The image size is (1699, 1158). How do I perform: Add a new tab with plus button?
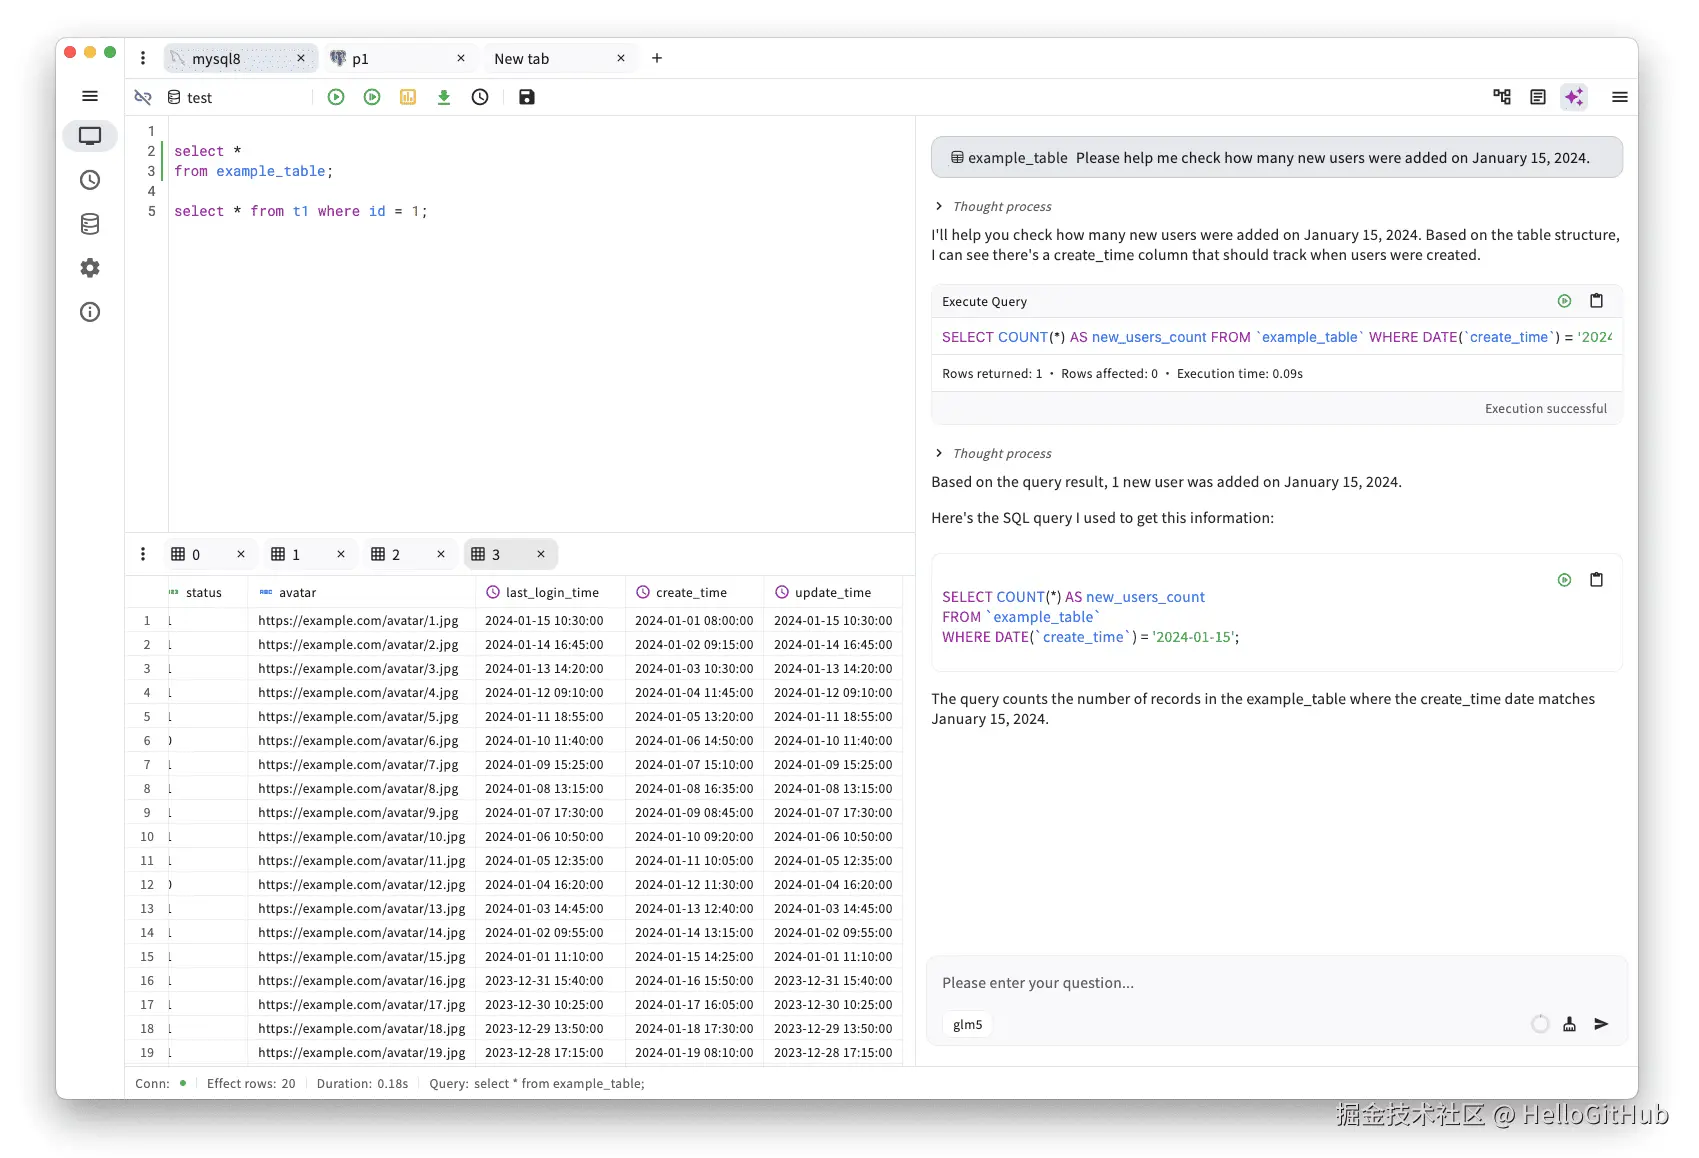(x=657, y=58)
